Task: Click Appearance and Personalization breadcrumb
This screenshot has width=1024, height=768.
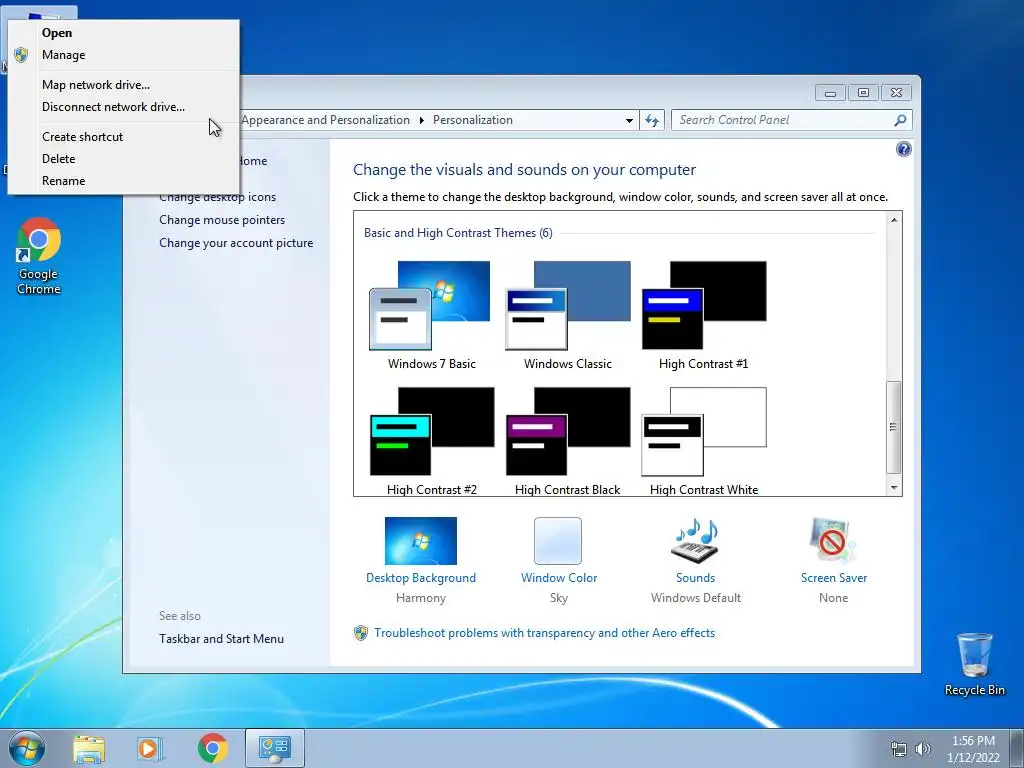Action: tap(325, 120)
